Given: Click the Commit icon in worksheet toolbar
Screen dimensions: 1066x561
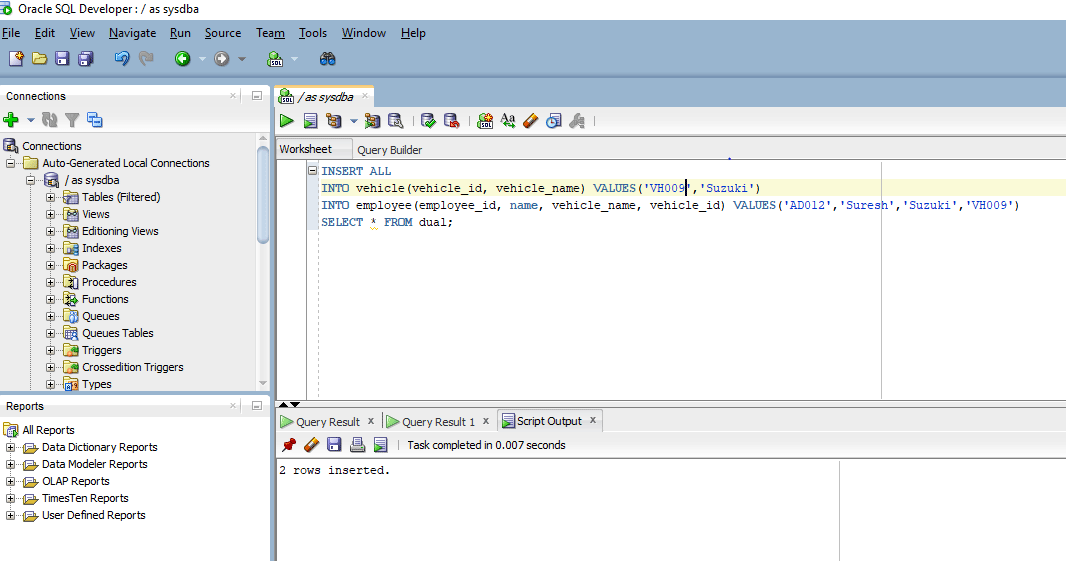Looking at the screenshot, I should pos(428,121).
